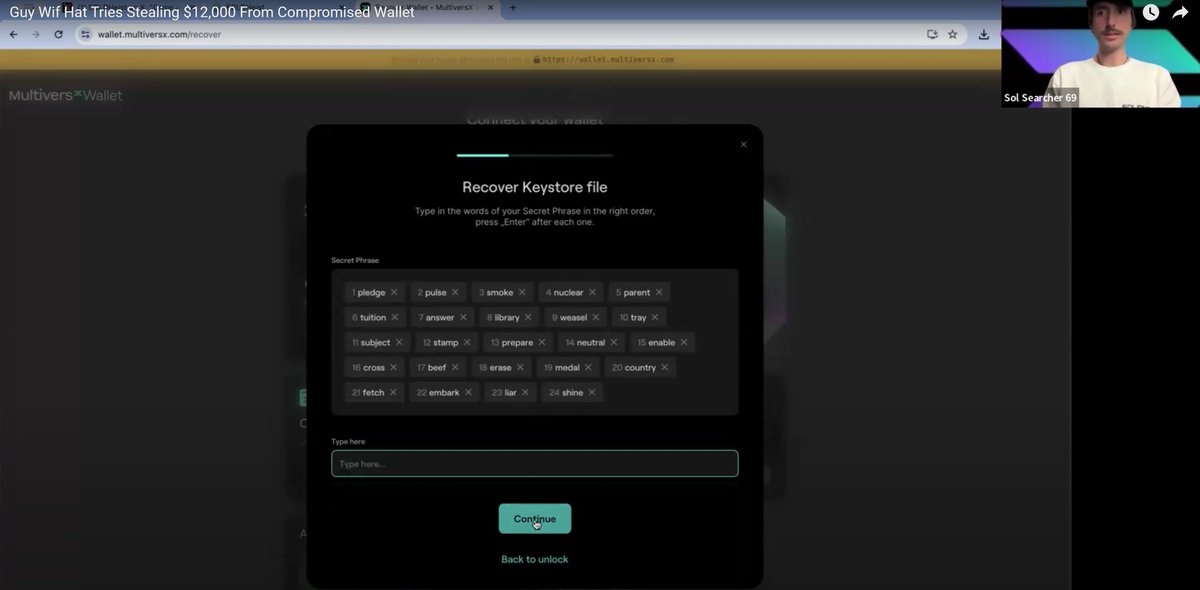
Task: Remove the word parent from the phrase
Action: pos(659,292)
